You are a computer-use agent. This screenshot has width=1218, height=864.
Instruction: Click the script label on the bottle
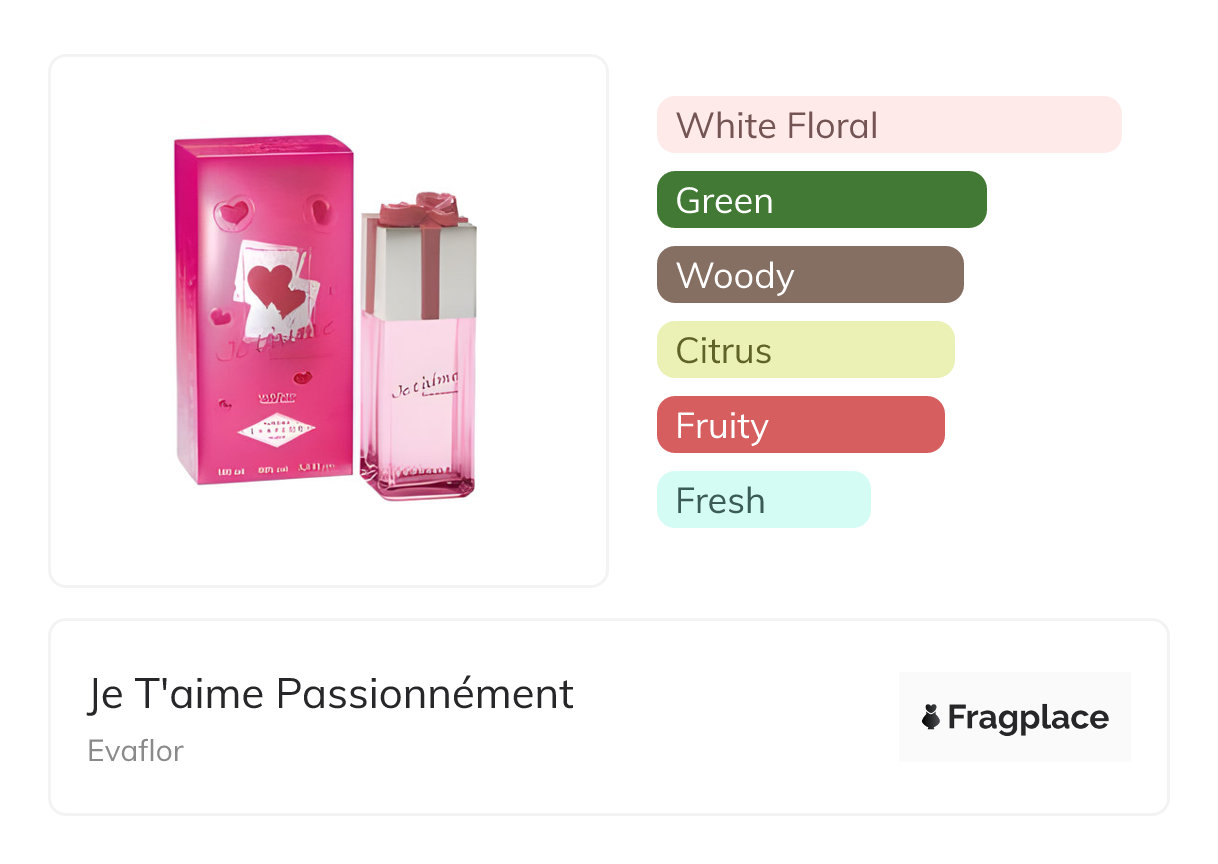click(426, 381)
